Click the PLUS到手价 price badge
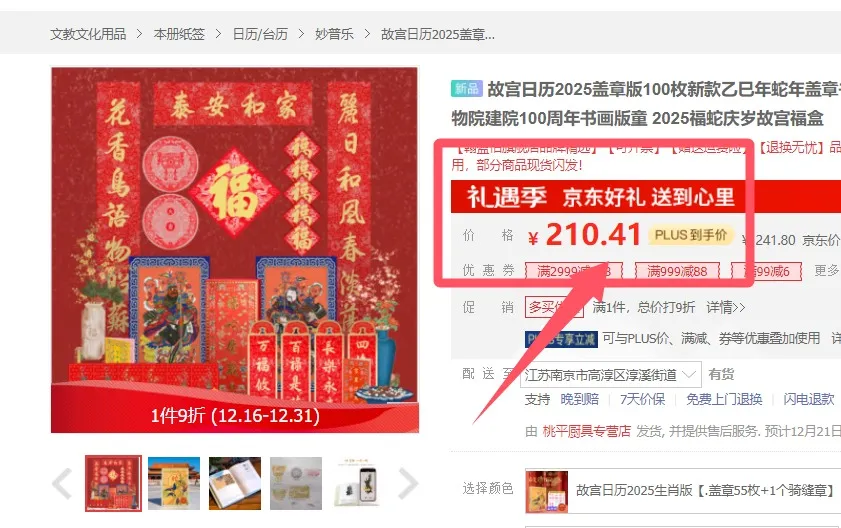Screen dimensions: 841x528 coord(691,235)
